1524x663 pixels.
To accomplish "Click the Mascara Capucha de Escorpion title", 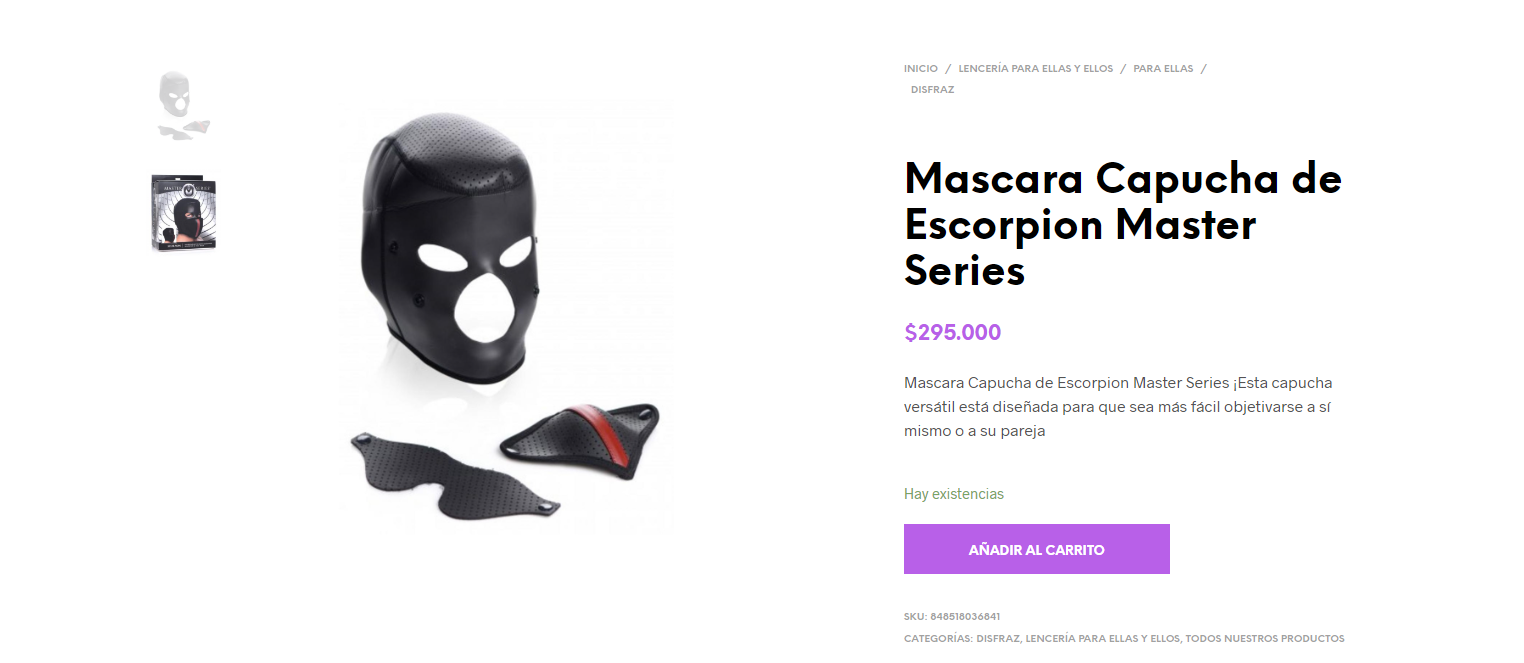I will [x=1122, y=224].
